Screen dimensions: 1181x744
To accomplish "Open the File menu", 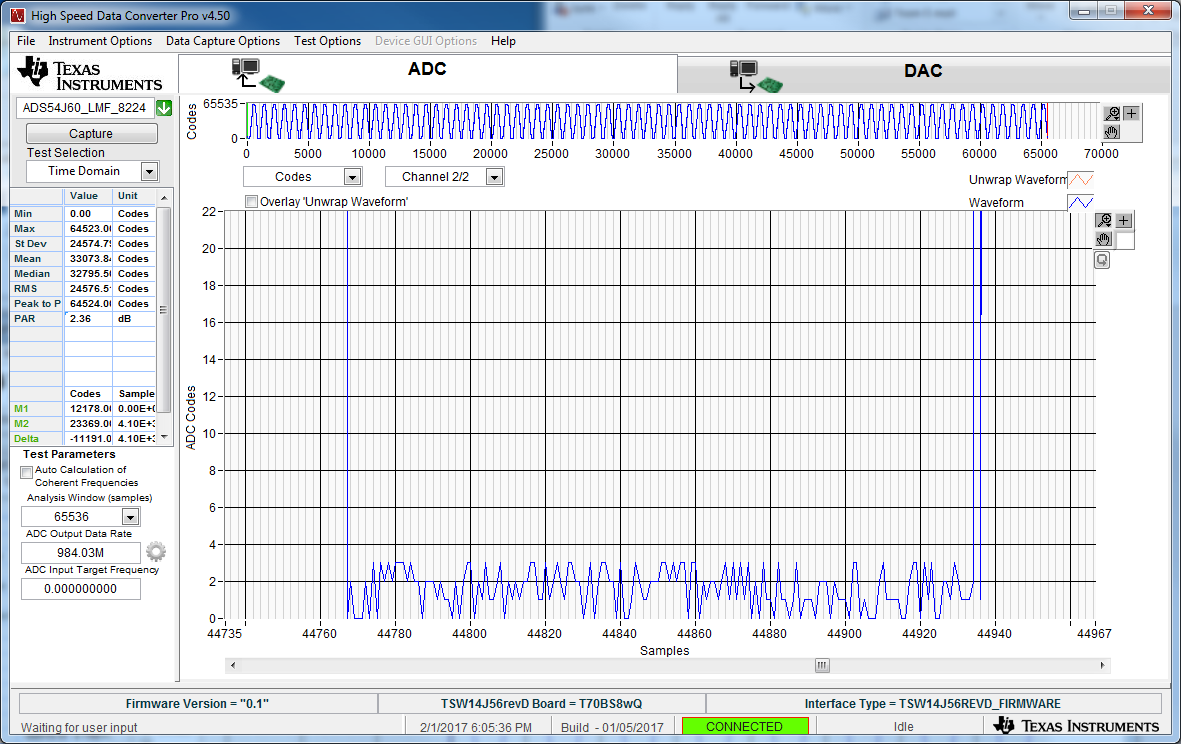I will 26,41.
